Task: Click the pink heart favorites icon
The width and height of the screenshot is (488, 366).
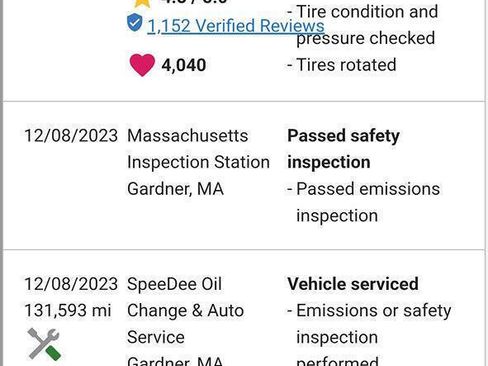Action: (142, 65)
